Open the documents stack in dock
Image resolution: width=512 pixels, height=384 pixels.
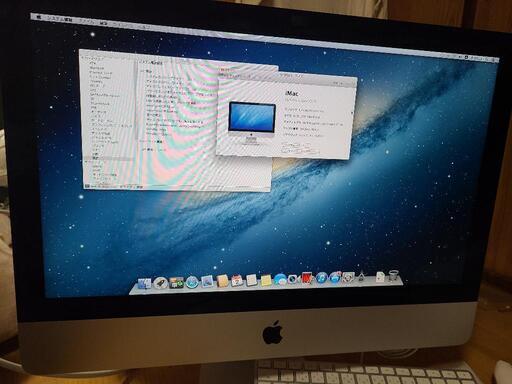coord(380,276)
